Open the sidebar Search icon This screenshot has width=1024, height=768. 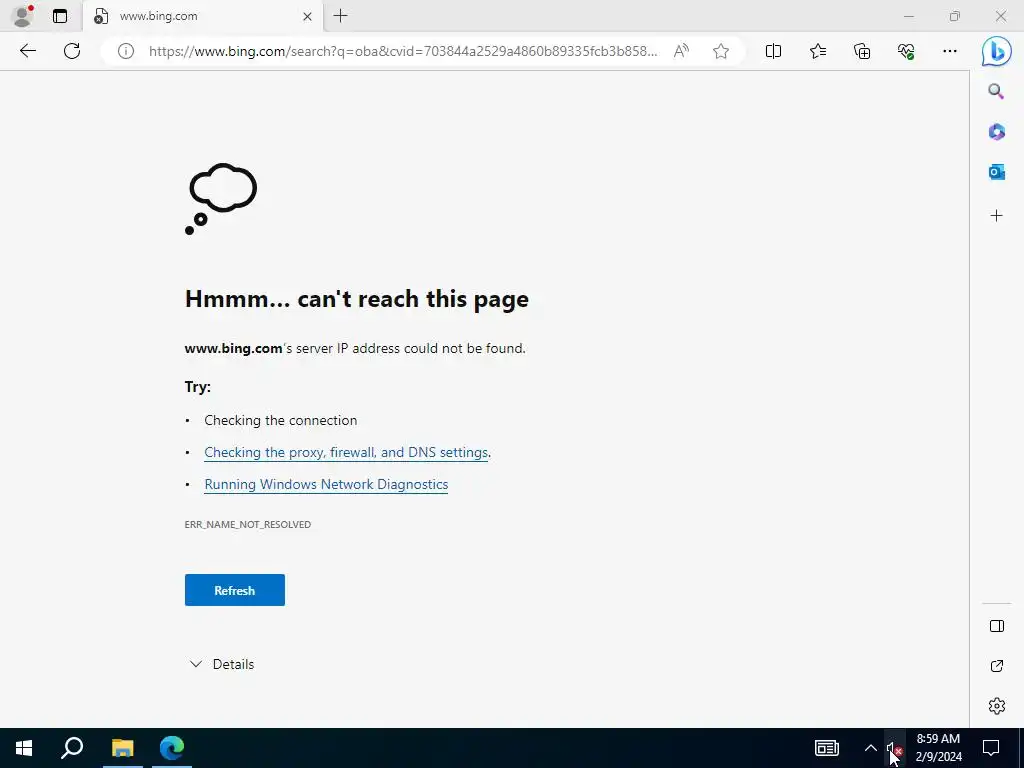pos(996,91)
